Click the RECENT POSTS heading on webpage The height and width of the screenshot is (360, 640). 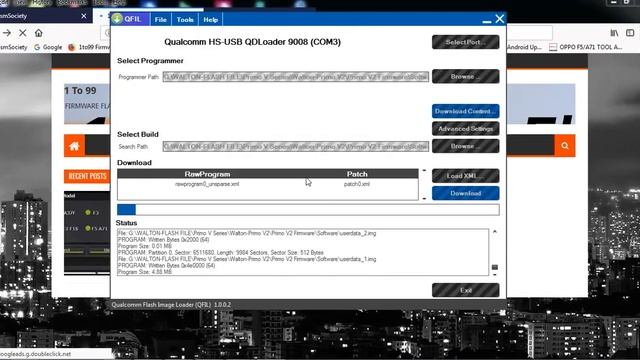click(87, 176)
